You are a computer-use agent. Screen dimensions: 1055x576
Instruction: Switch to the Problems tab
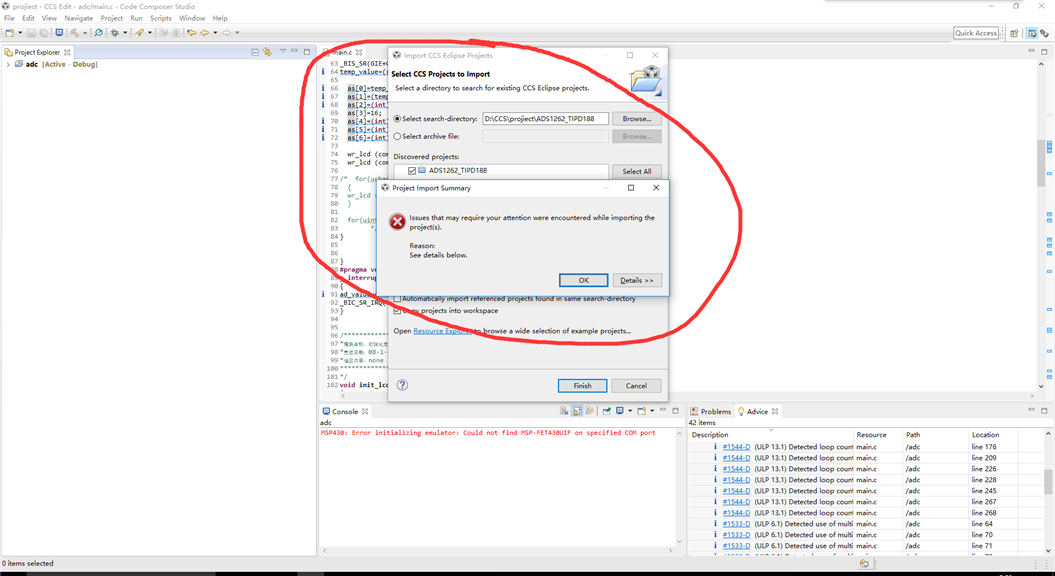coord(711,411)
